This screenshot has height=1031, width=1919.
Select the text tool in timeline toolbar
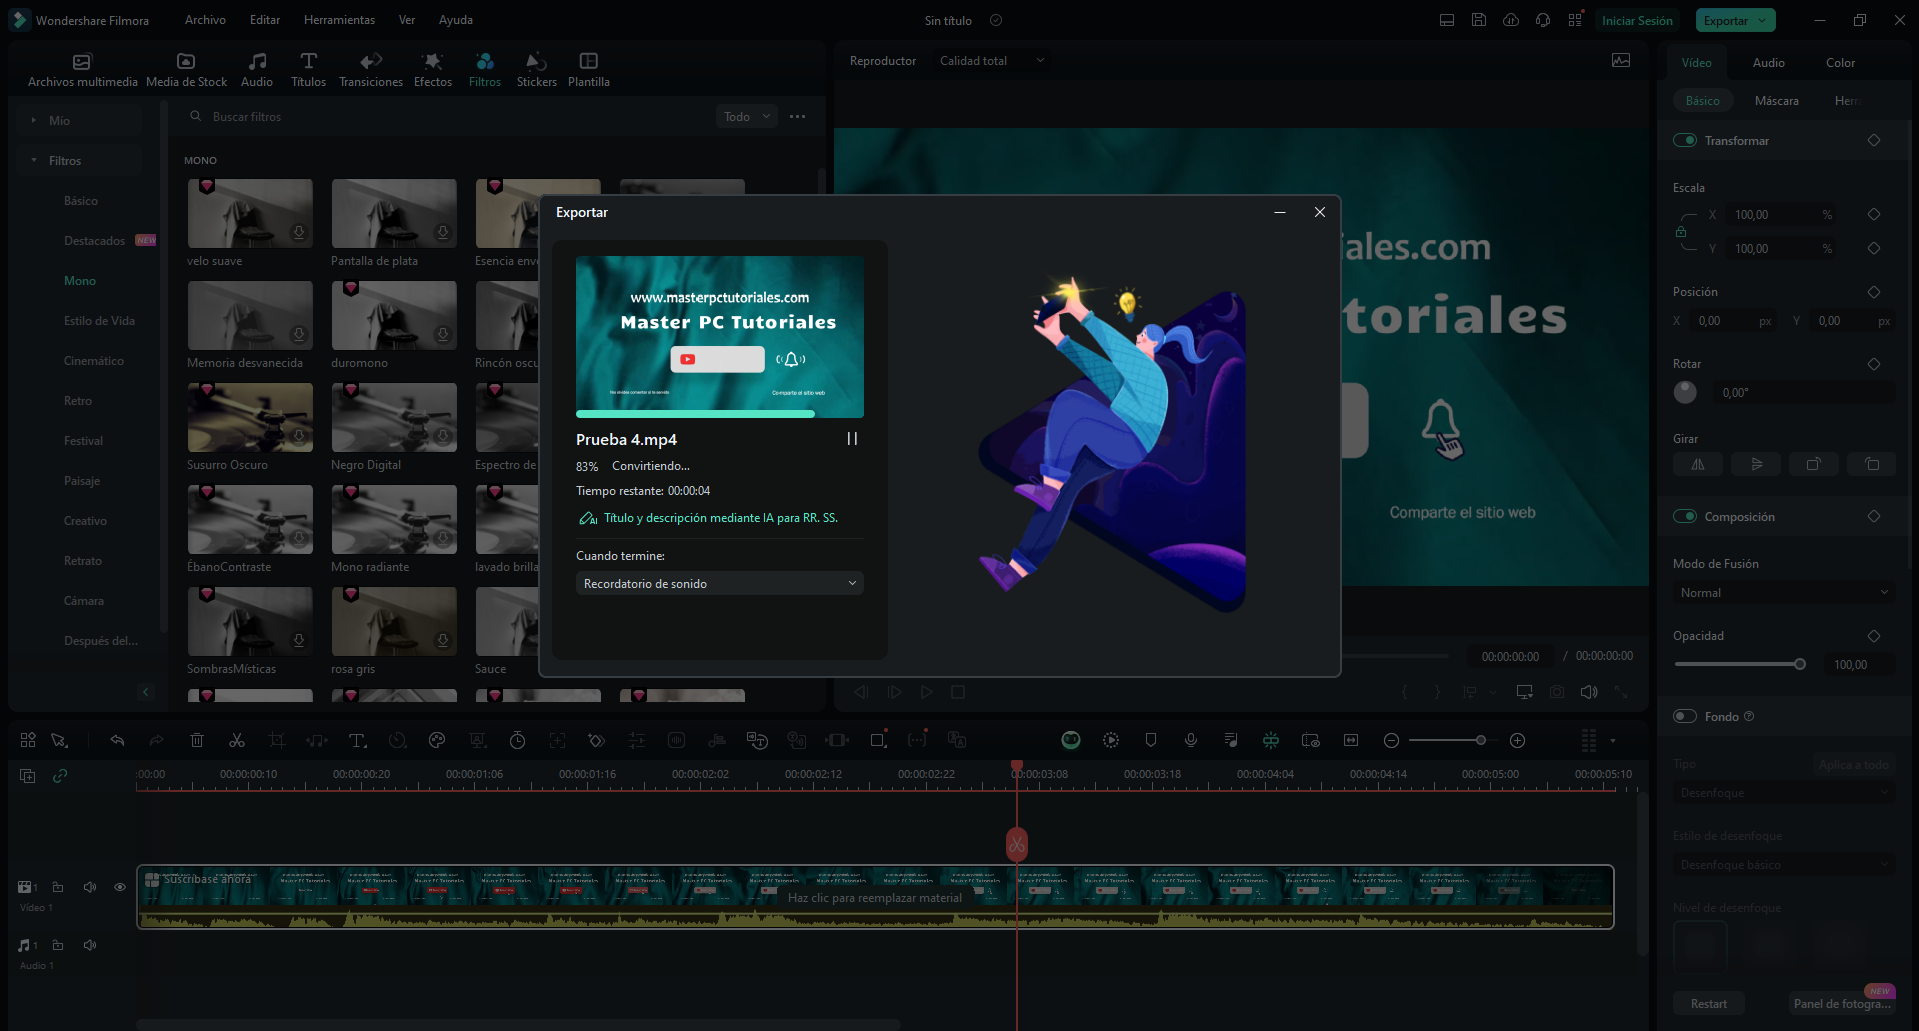357,740
